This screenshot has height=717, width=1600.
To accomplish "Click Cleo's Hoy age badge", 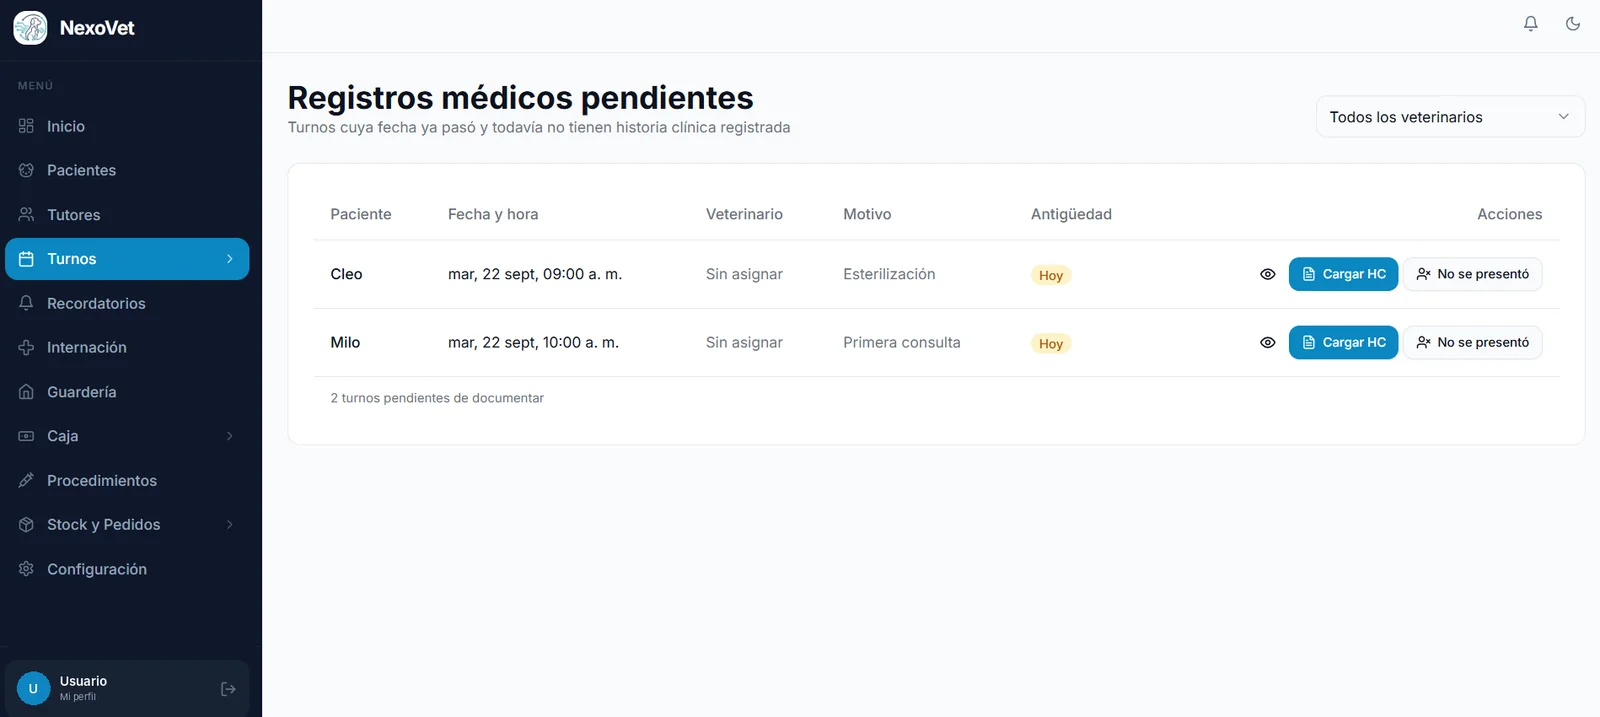I will tap(1050, 275).
